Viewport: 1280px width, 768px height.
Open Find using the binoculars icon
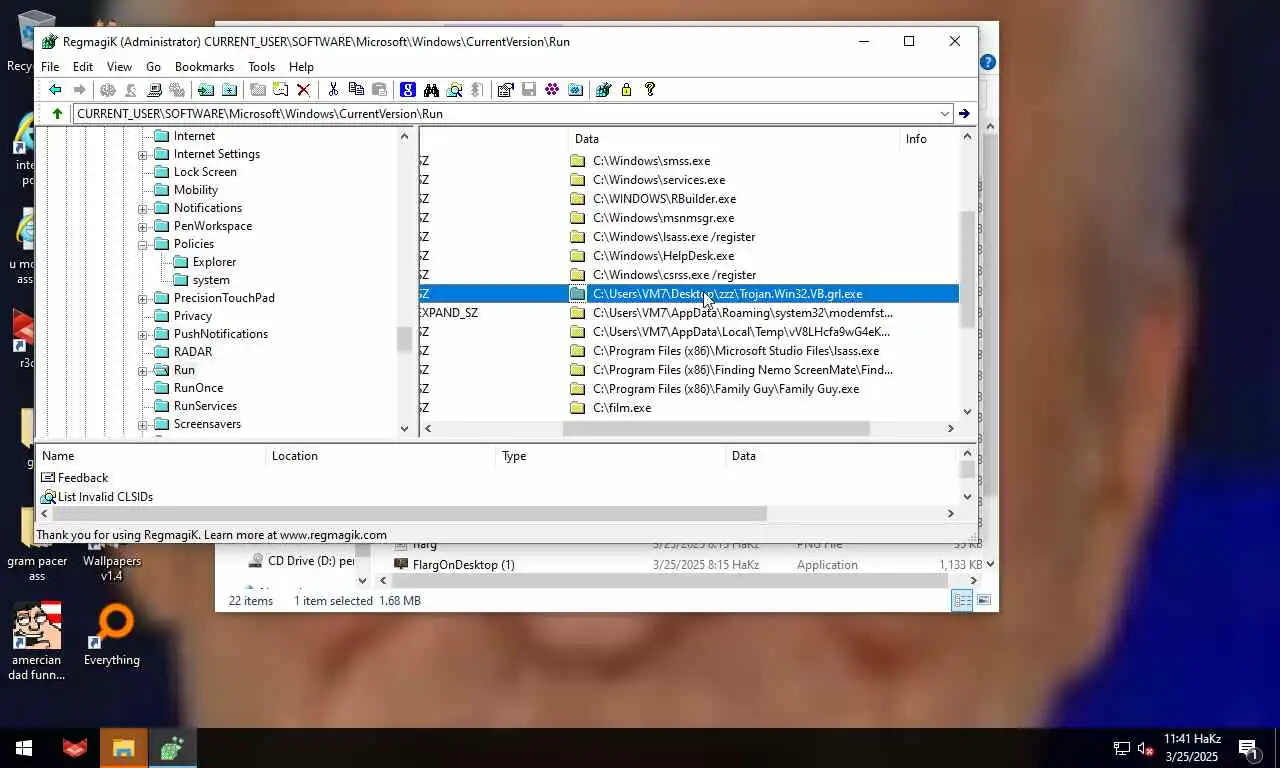431,89
